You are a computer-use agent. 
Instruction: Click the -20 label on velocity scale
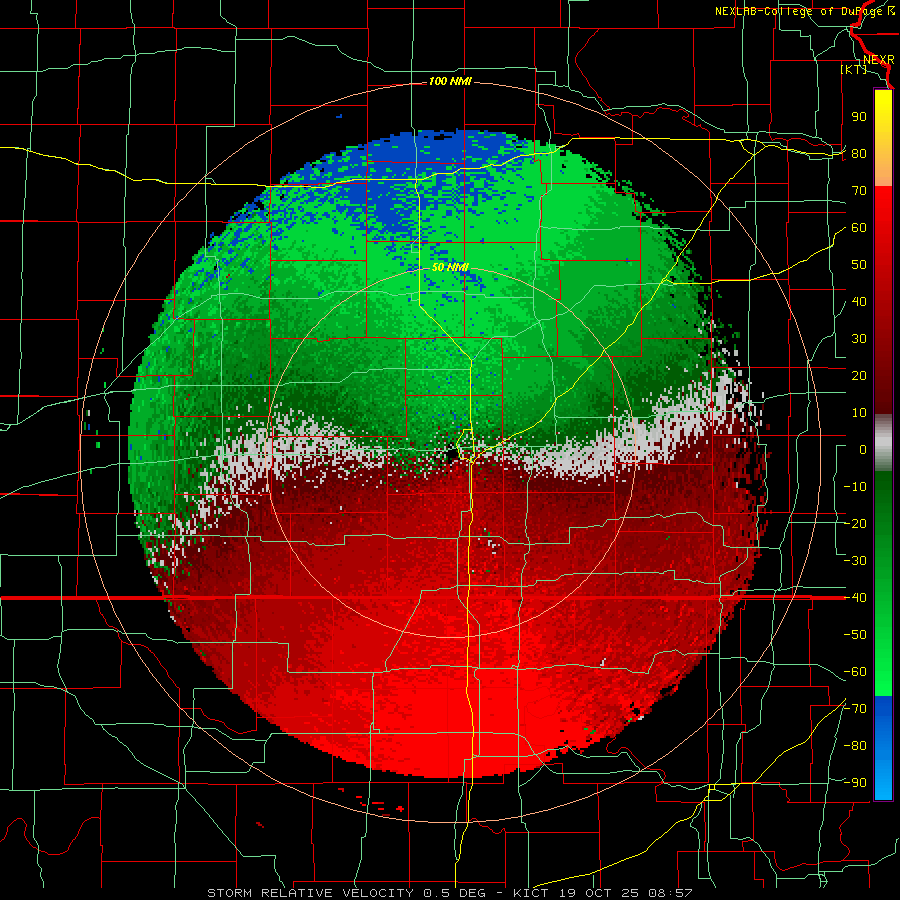[855, 523]
